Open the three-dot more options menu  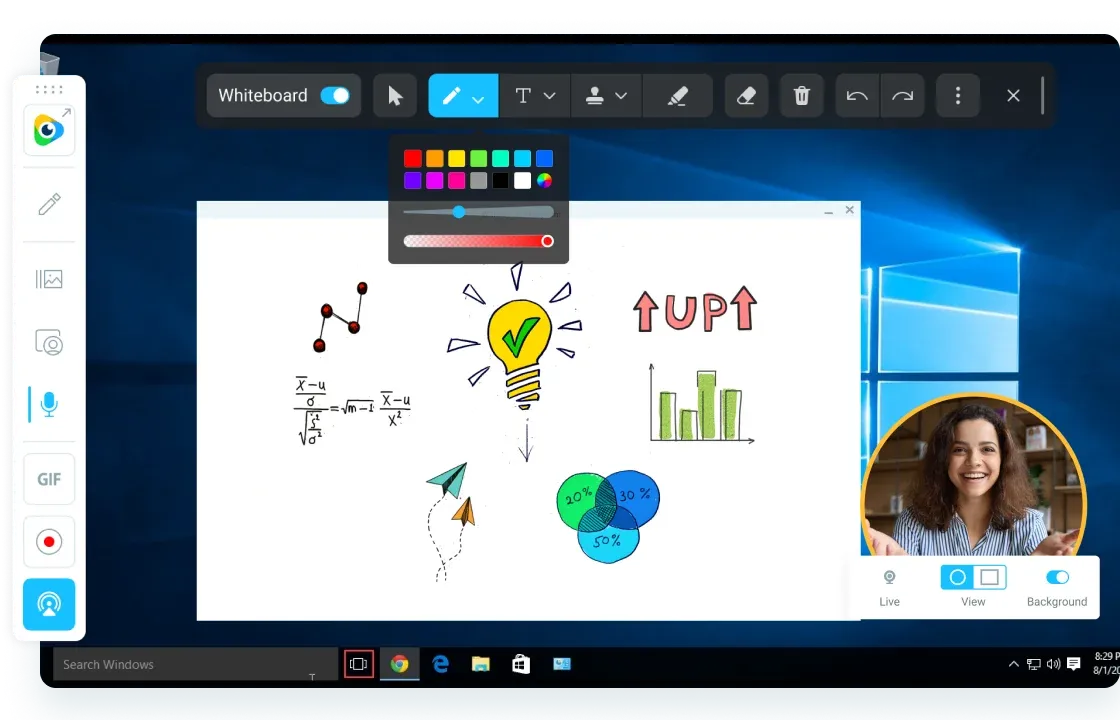(958, 96)
